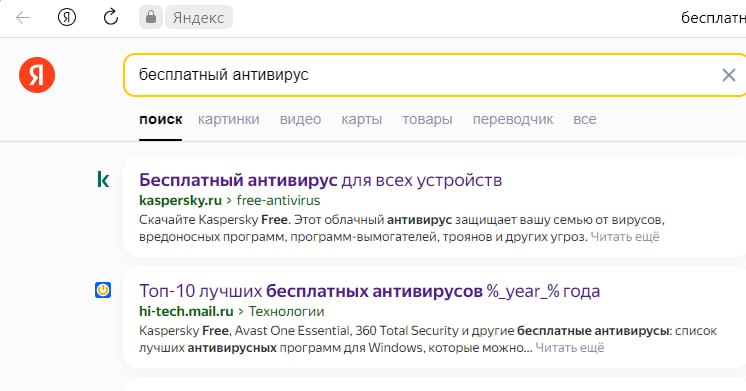Switch to the видео tab

(x=300, y=119)
